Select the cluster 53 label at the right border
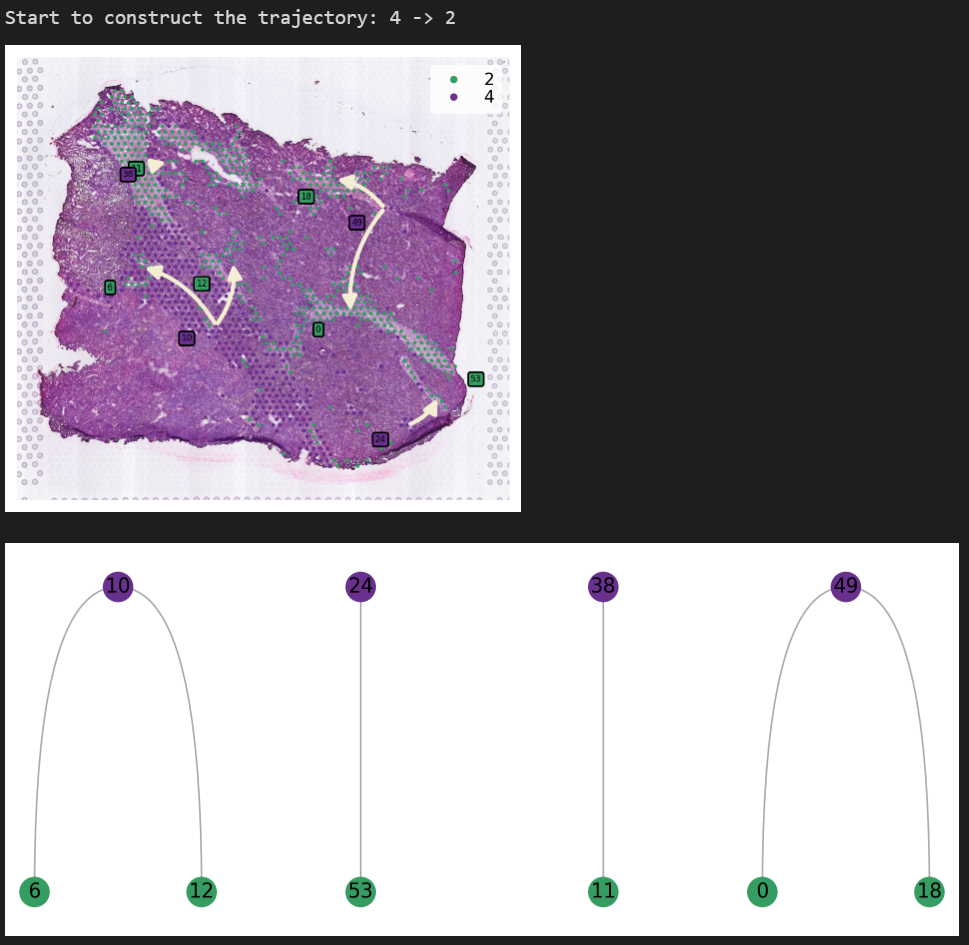 (476, 378)
